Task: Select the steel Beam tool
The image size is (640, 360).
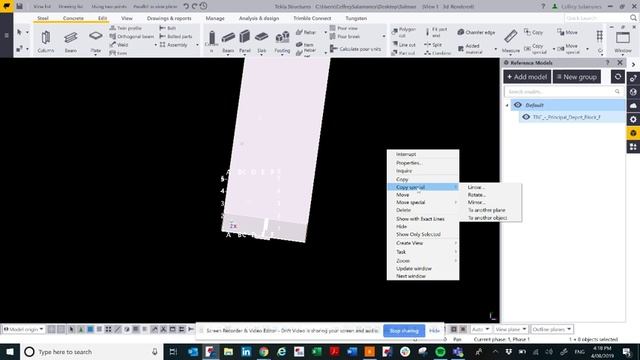Action: tap(71, 41)
